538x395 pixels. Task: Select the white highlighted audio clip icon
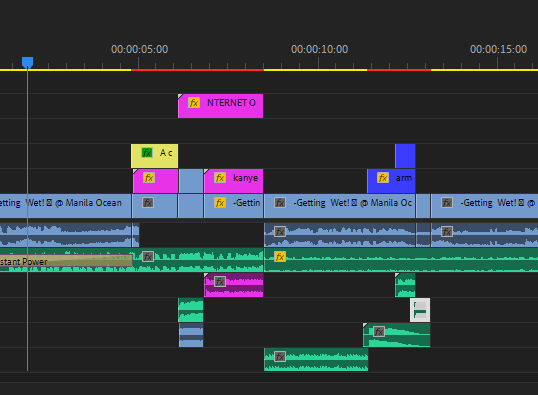(420, 310)
